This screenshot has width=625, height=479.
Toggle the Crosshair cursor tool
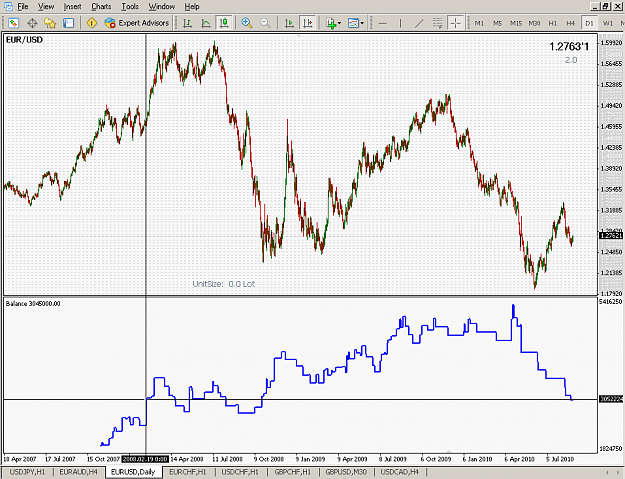[x=456, y=23]
